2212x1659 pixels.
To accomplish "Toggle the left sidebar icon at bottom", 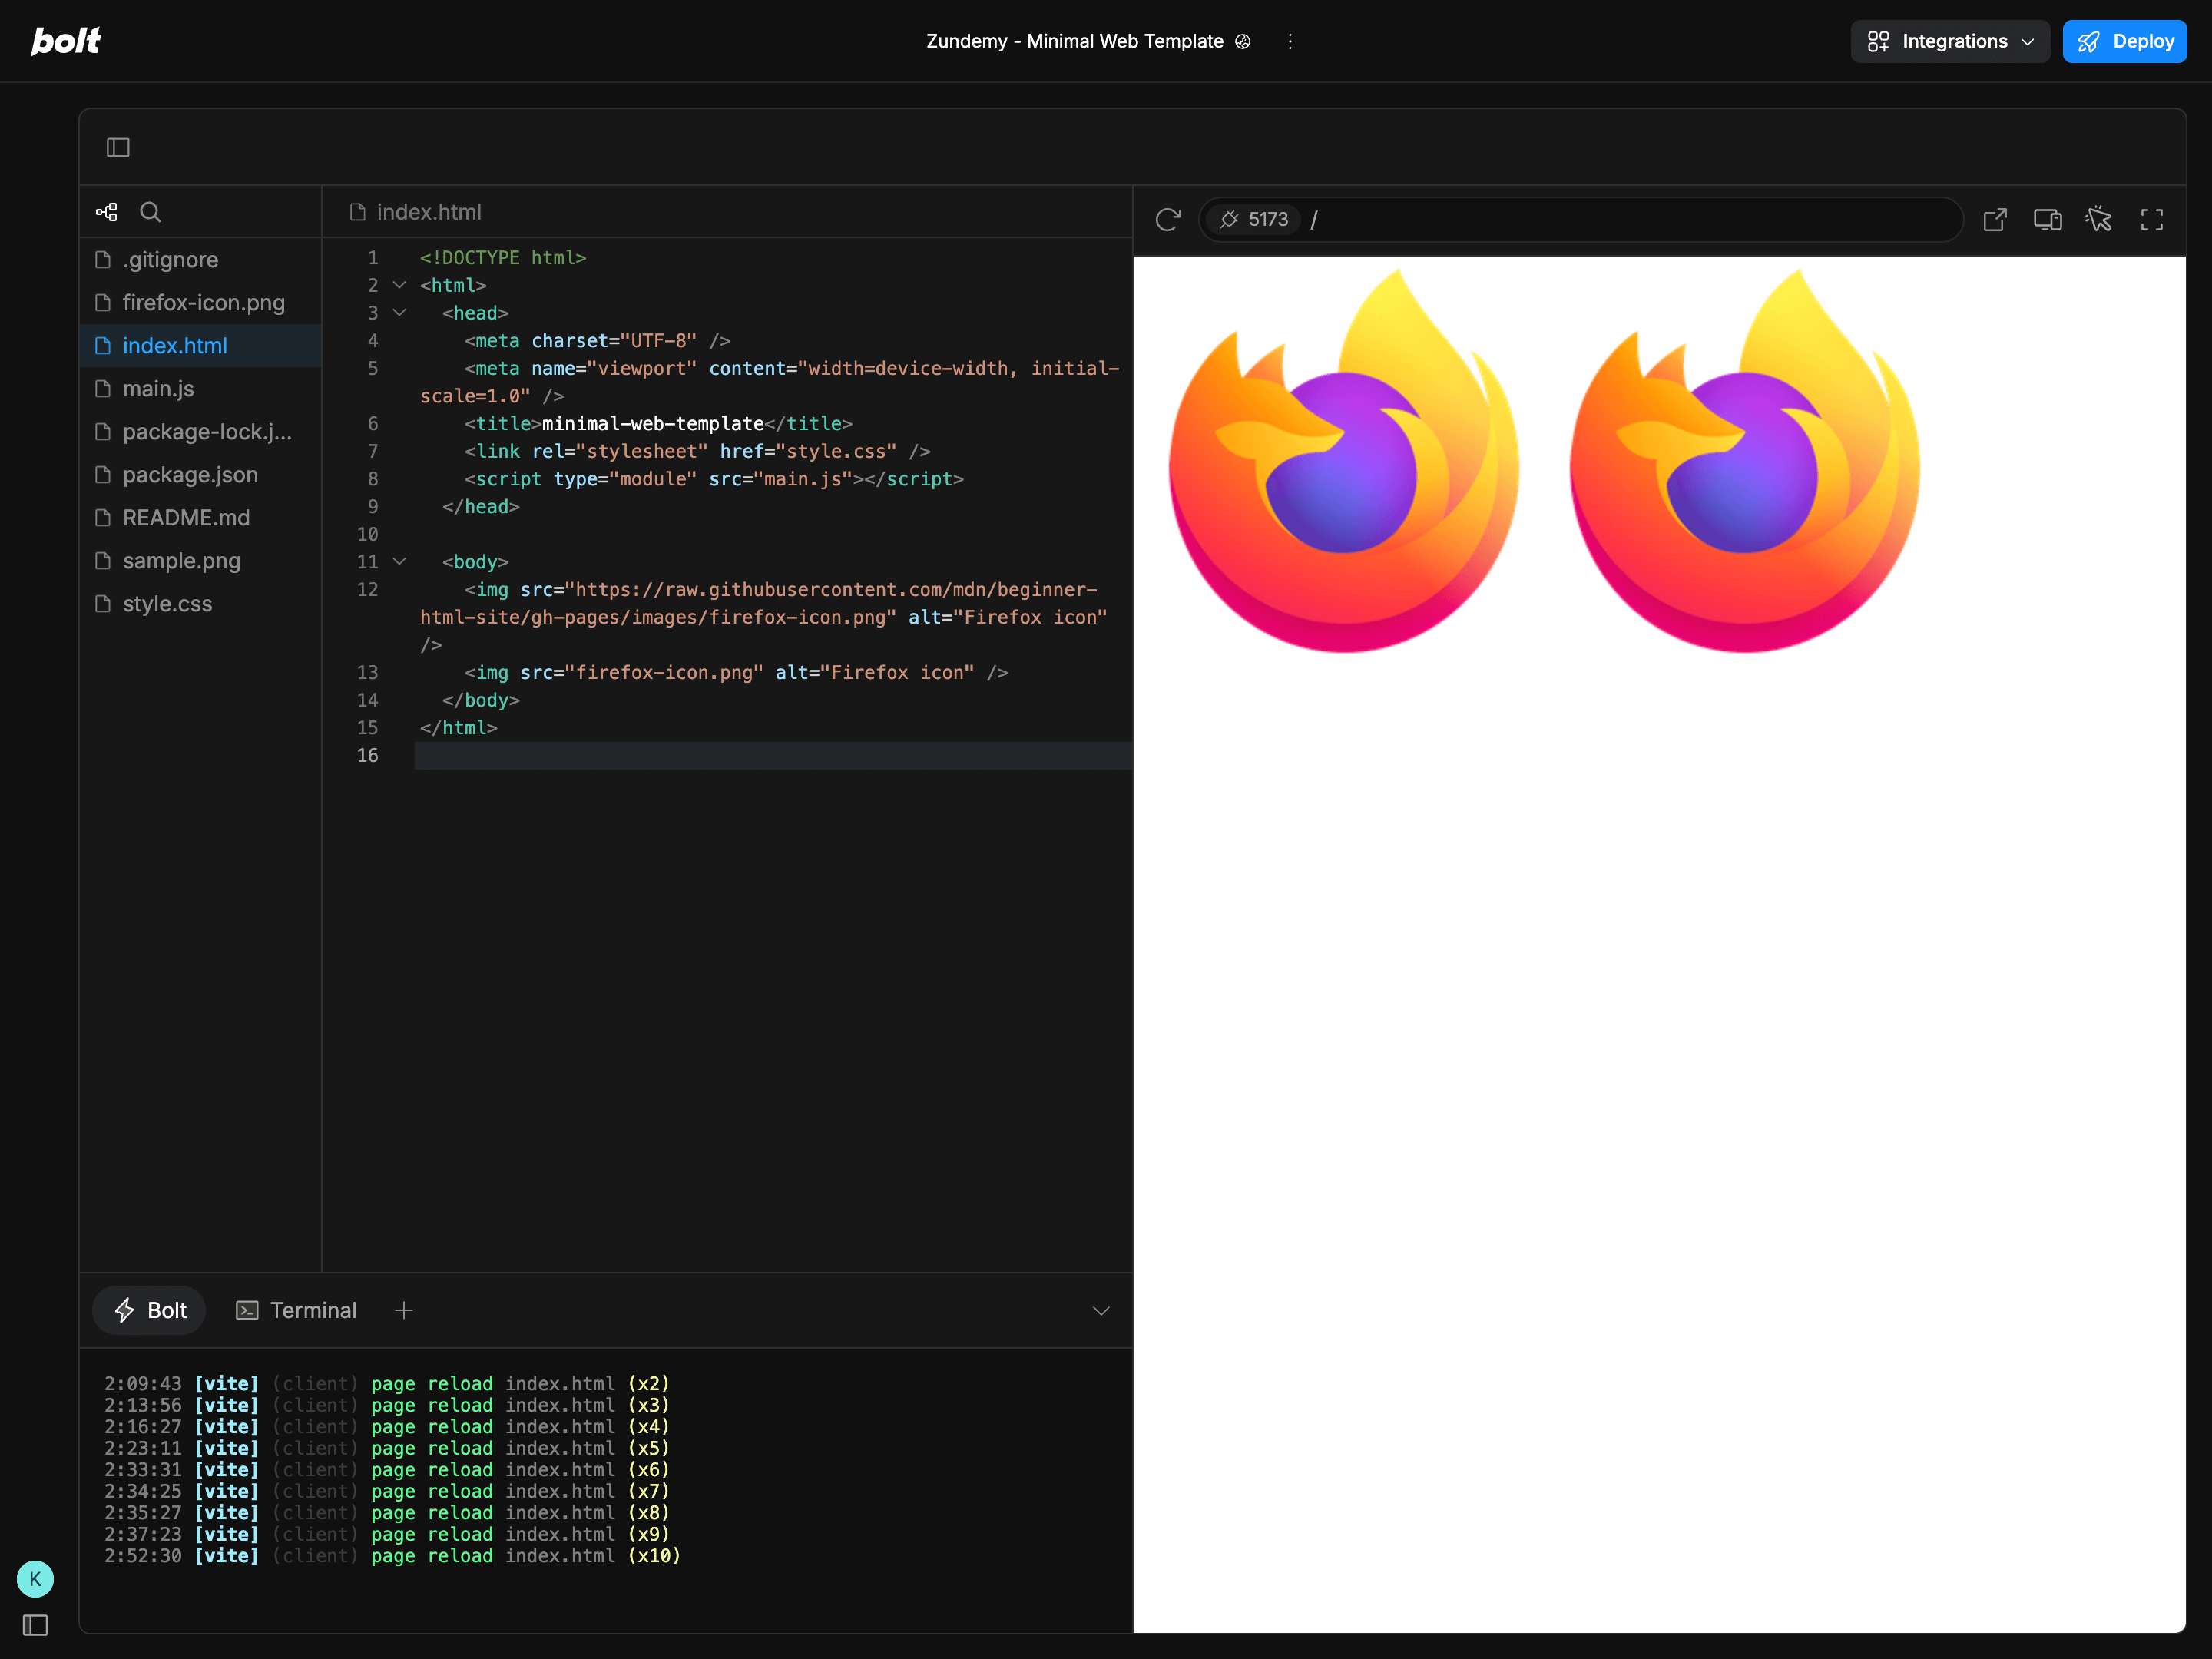I will pyautogui.click(x=35, y=1626).
